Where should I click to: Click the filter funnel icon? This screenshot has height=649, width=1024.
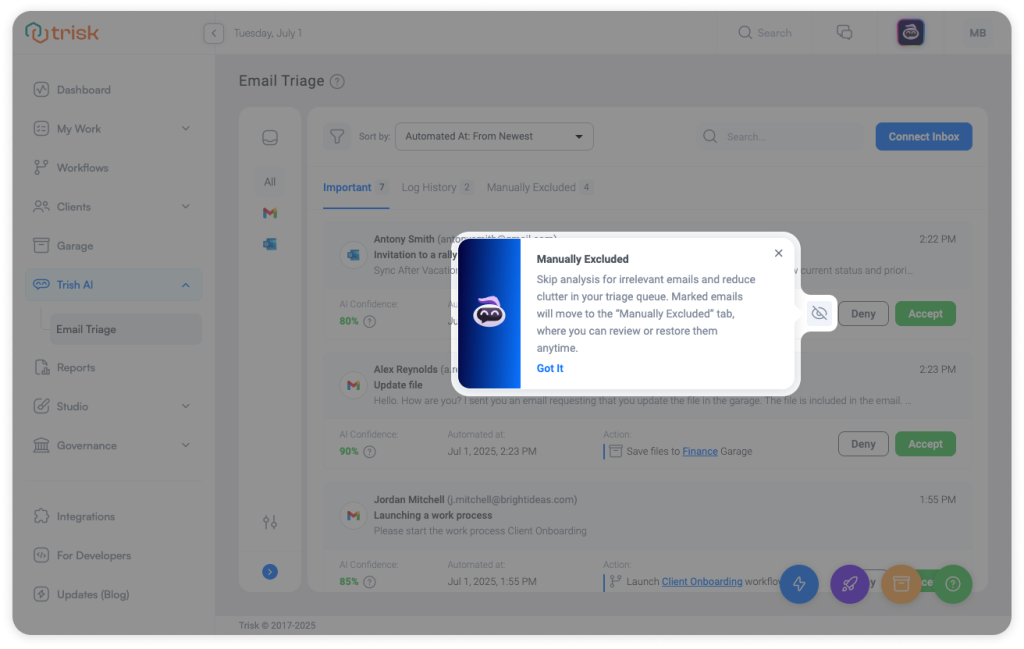(337, 136)
